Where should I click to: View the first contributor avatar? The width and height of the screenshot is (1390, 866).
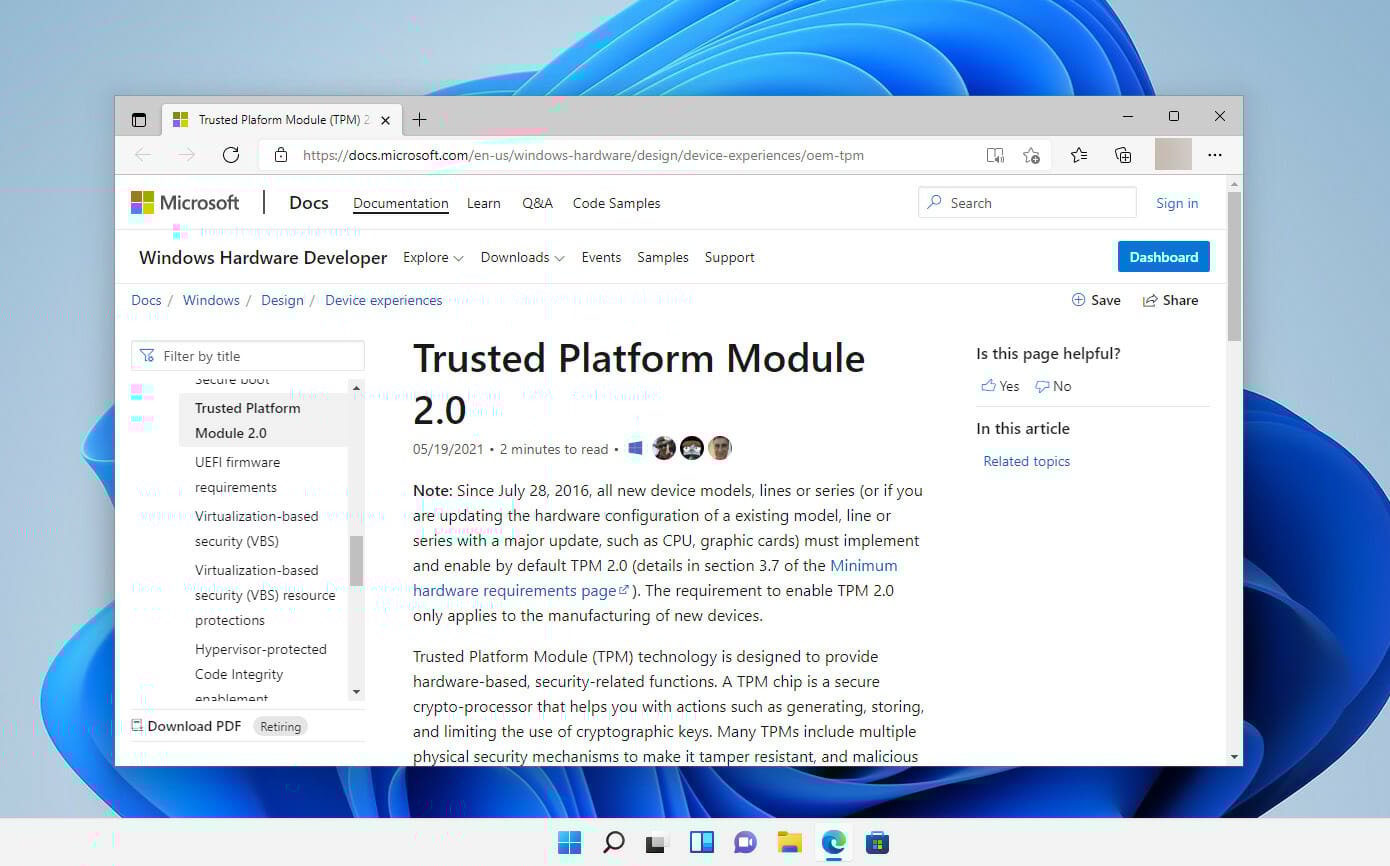click(x=664, y=448)
